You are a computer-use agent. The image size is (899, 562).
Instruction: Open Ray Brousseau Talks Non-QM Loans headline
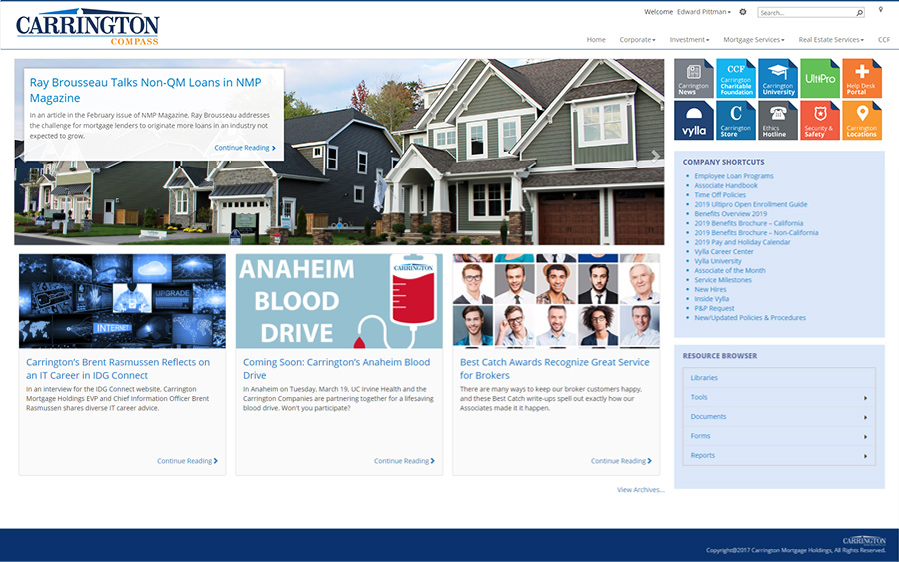coord(146,90)
